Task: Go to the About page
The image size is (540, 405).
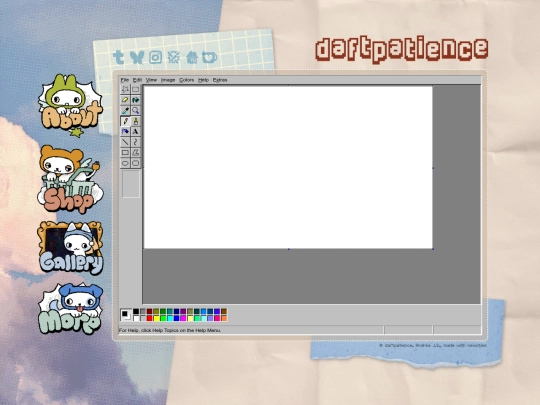Action: click(x=70, y=105)
